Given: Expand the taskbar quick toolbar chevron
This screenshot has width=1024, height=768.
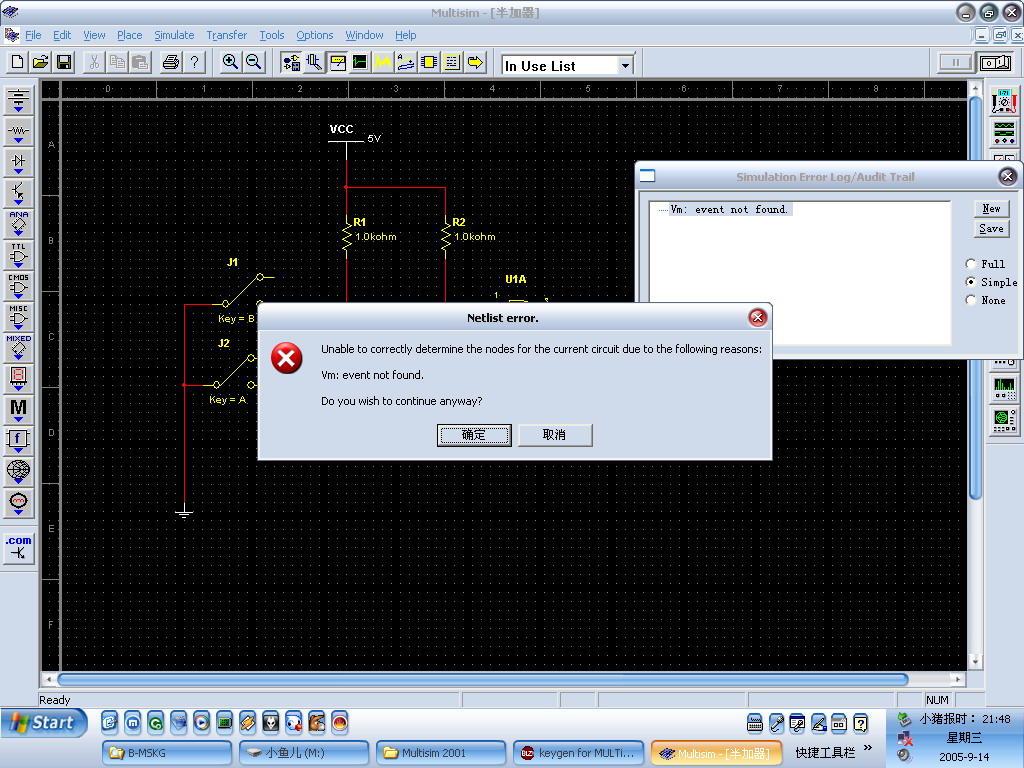Looking at the screenshot, I should pyautogui.click(x=868, y=748).
